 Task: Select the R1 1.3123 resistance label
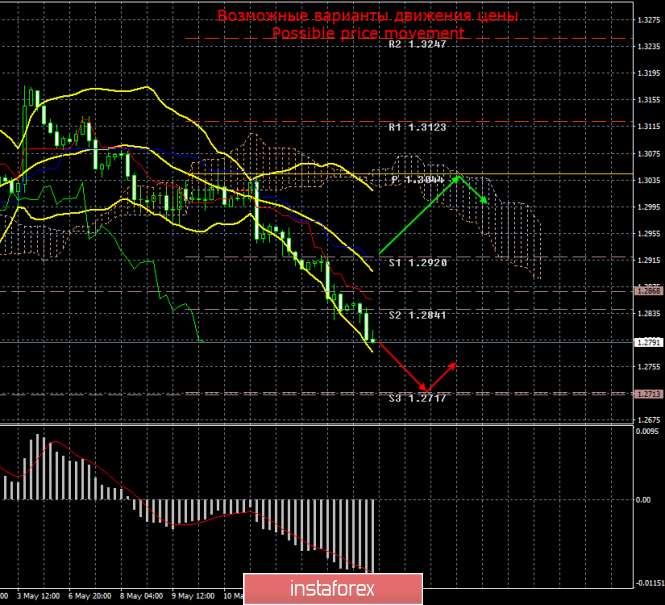click(x=417, y=127)
